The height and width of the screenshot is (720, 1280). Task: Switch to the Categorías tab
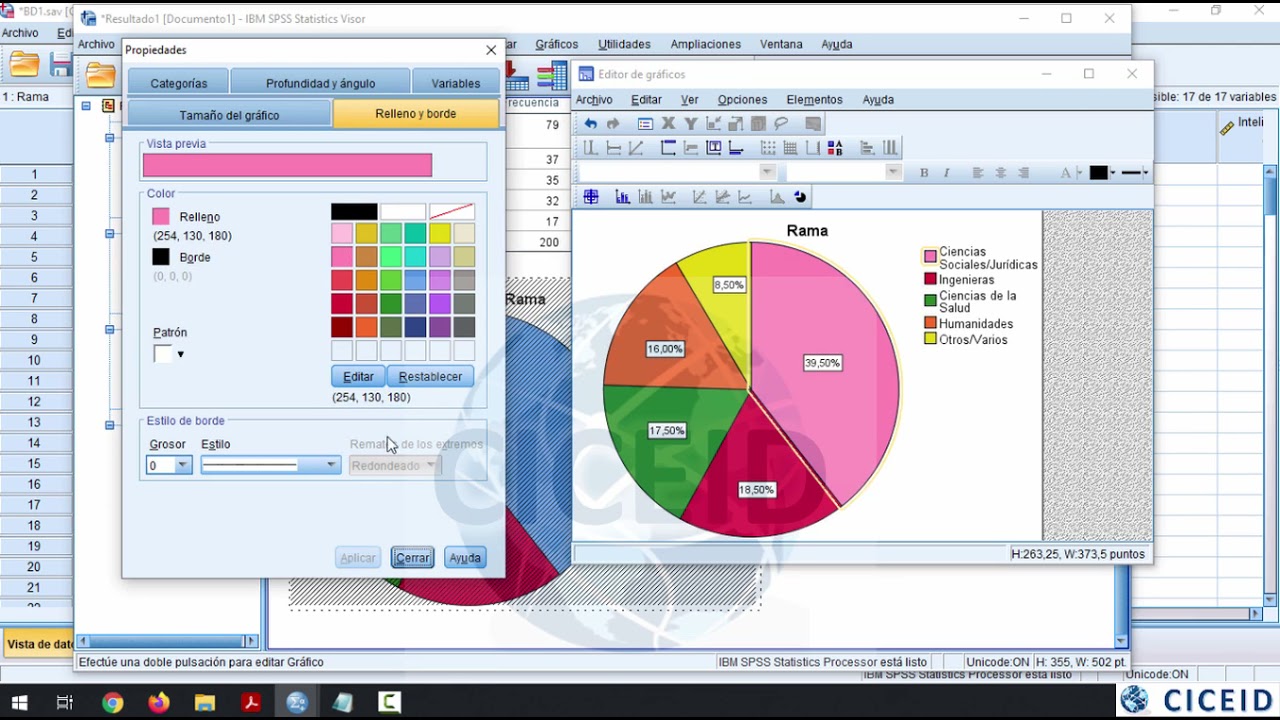[x=179, y=84]
